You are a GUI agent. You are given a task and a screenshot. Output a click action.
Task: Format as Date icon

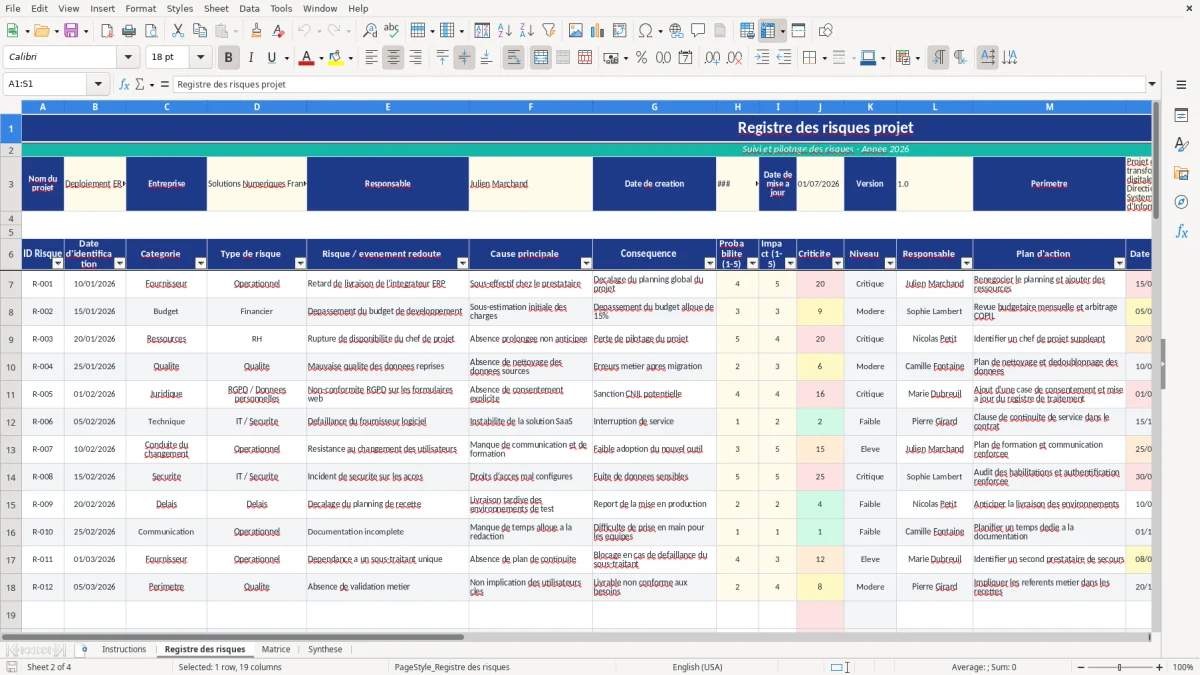tap(685, 58)
